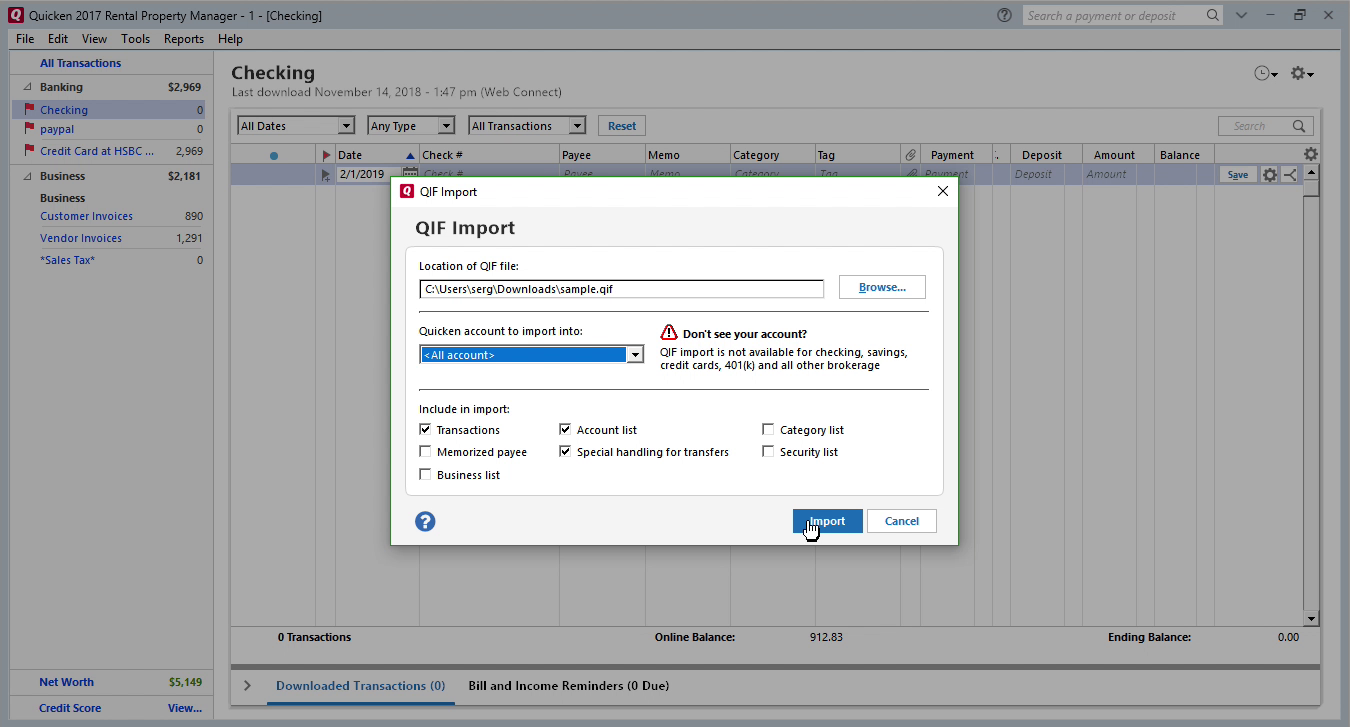Sort register by Date column header
This screenshot has height=727, width=1350.
click(376, 155)
